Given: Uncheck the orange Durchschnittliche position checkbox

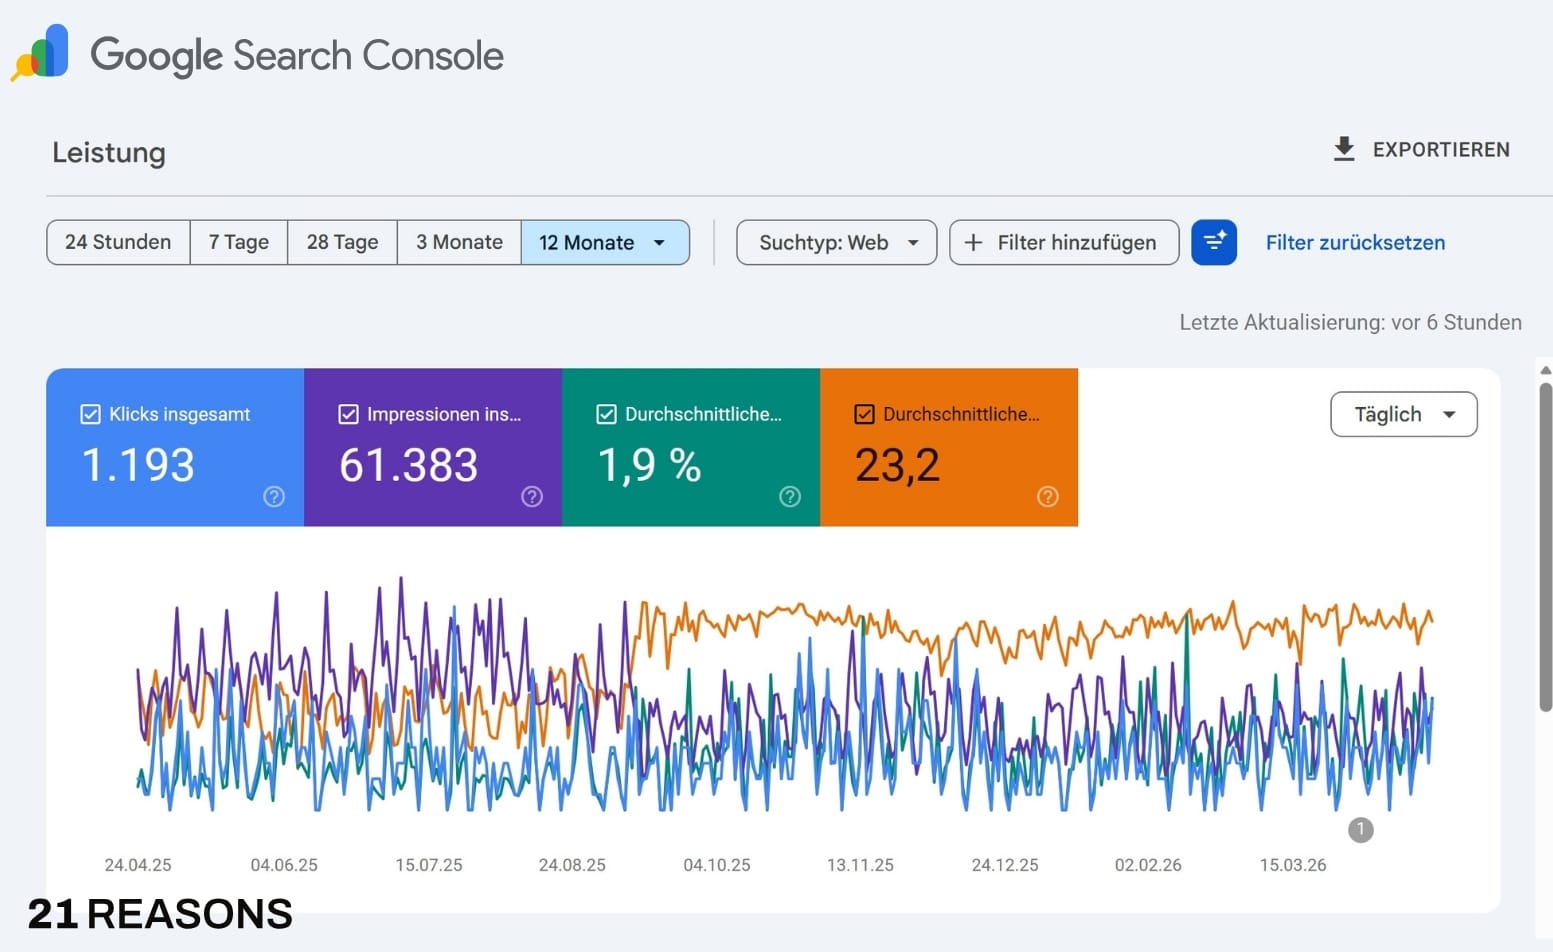Looking at the screenshot, I should tap(864, 414).
